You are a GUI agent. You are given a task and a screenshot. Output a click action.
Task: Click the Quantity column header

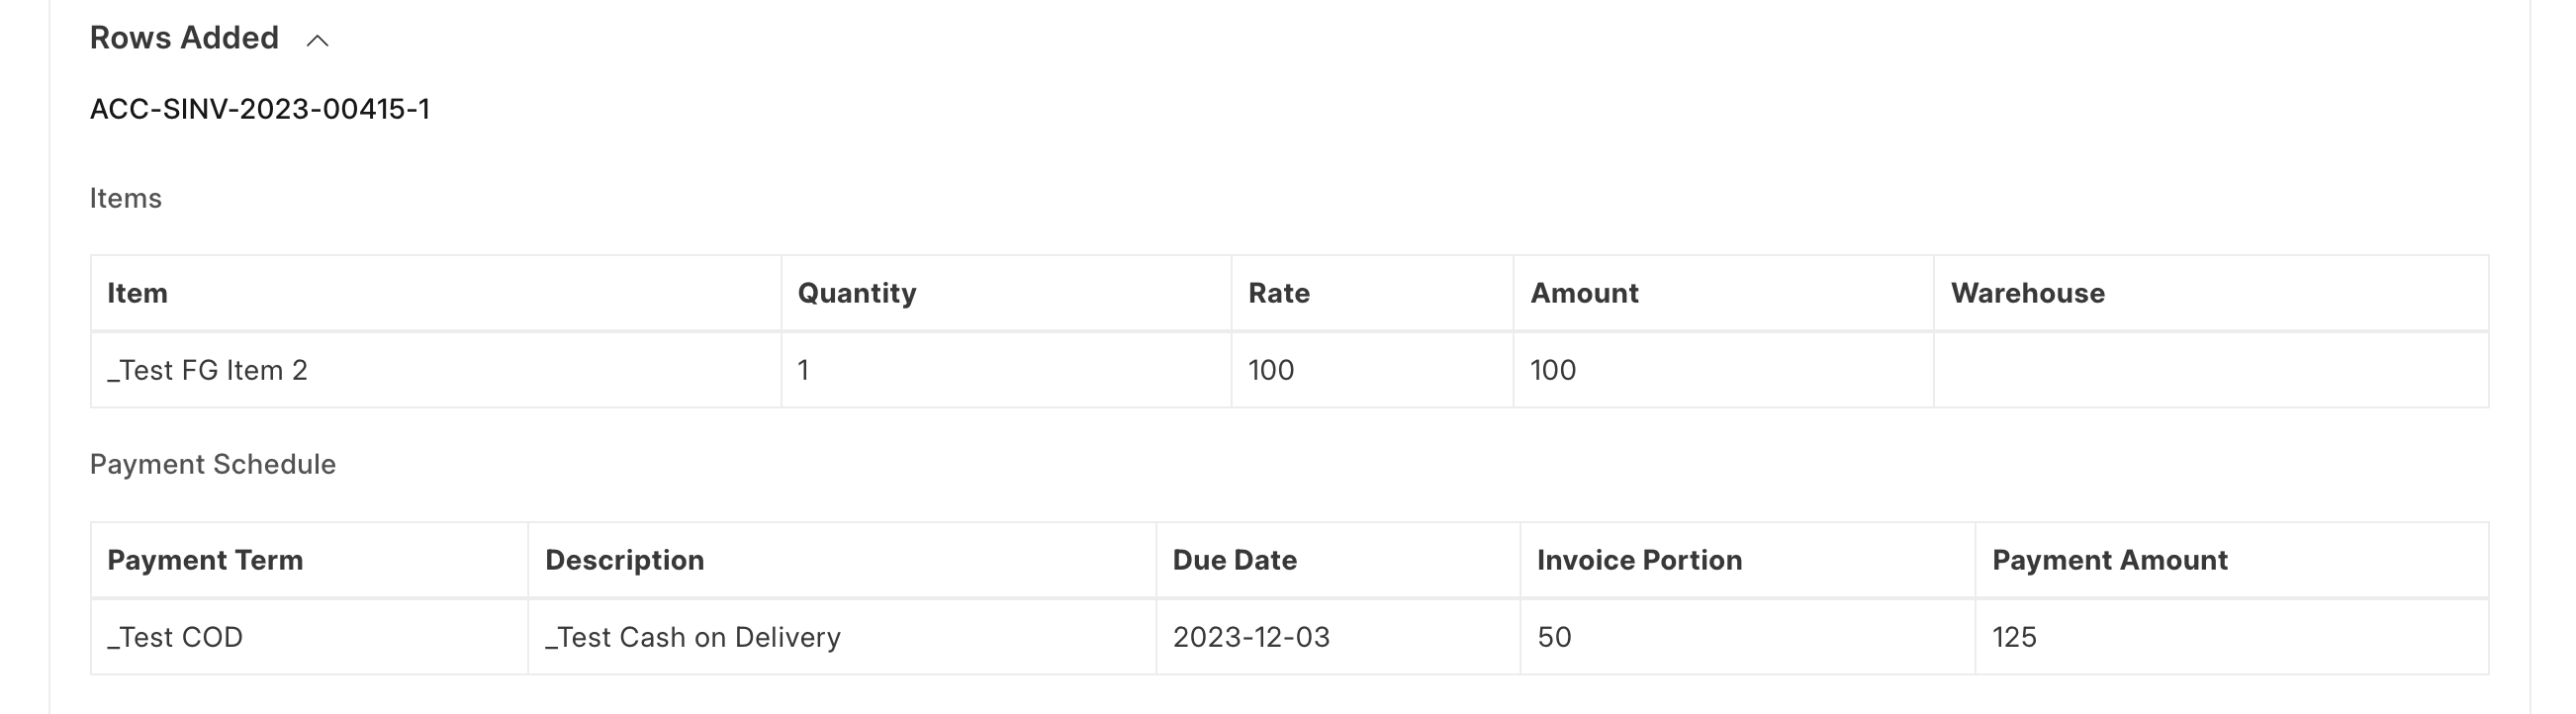point(856,293)
